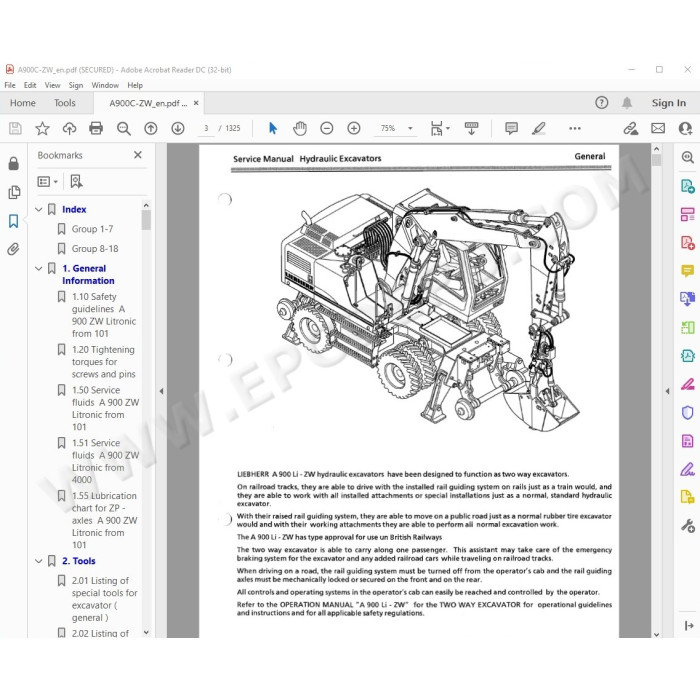Open the Edit menu

[30, 85]
